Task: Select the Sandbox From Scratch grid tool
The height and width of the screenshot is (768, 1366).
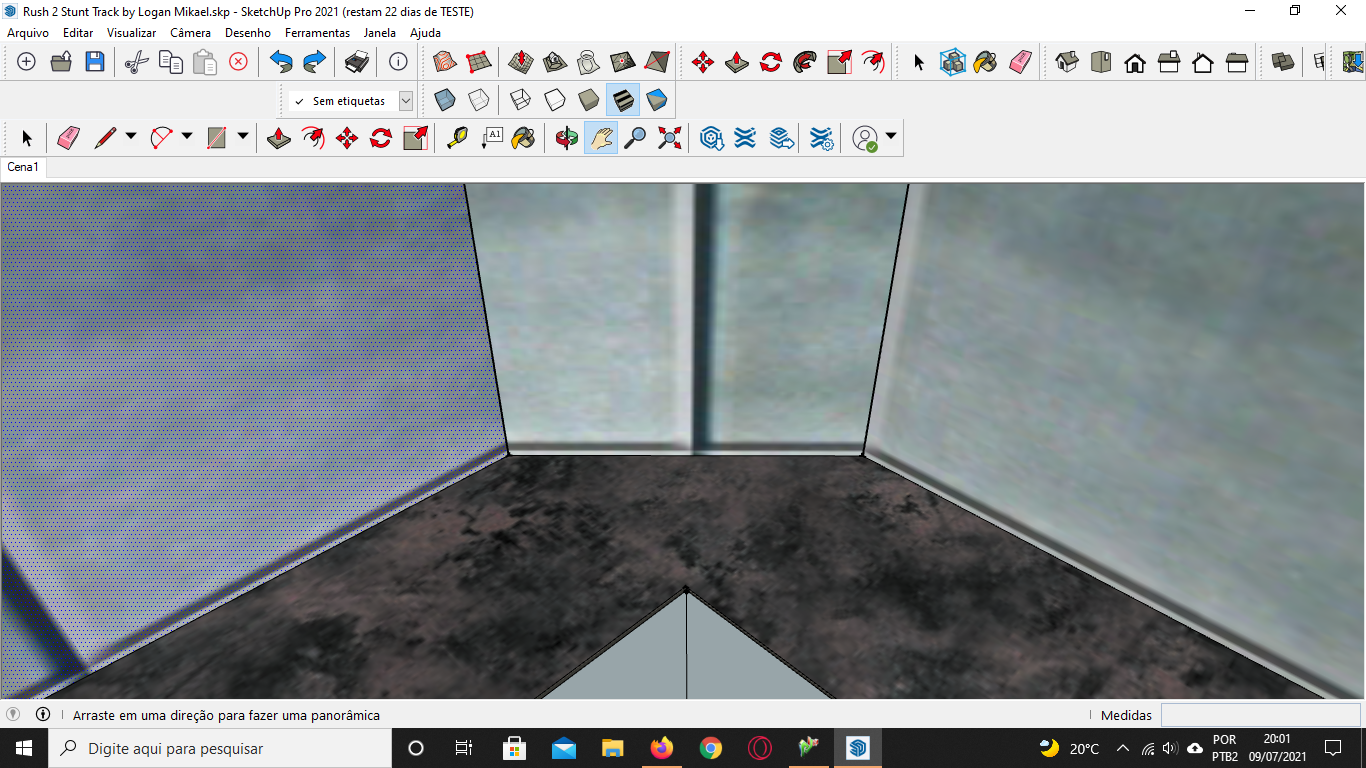Action: 478,62
